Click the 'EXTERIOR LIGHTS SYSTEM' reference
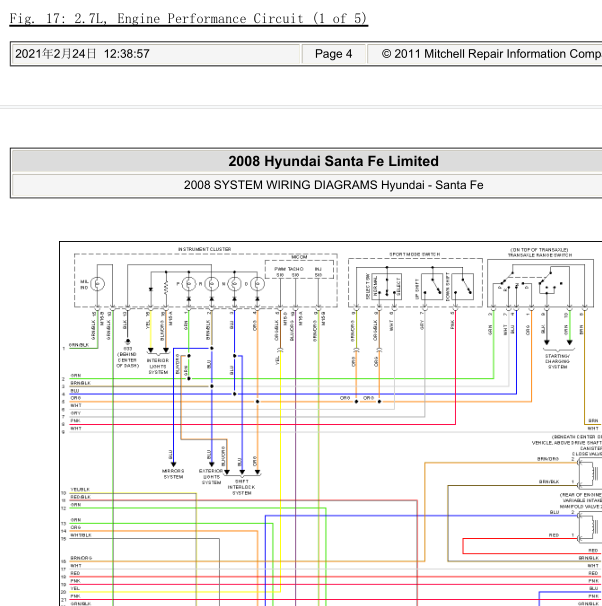602x606 pixels. (x=211, y=477)
